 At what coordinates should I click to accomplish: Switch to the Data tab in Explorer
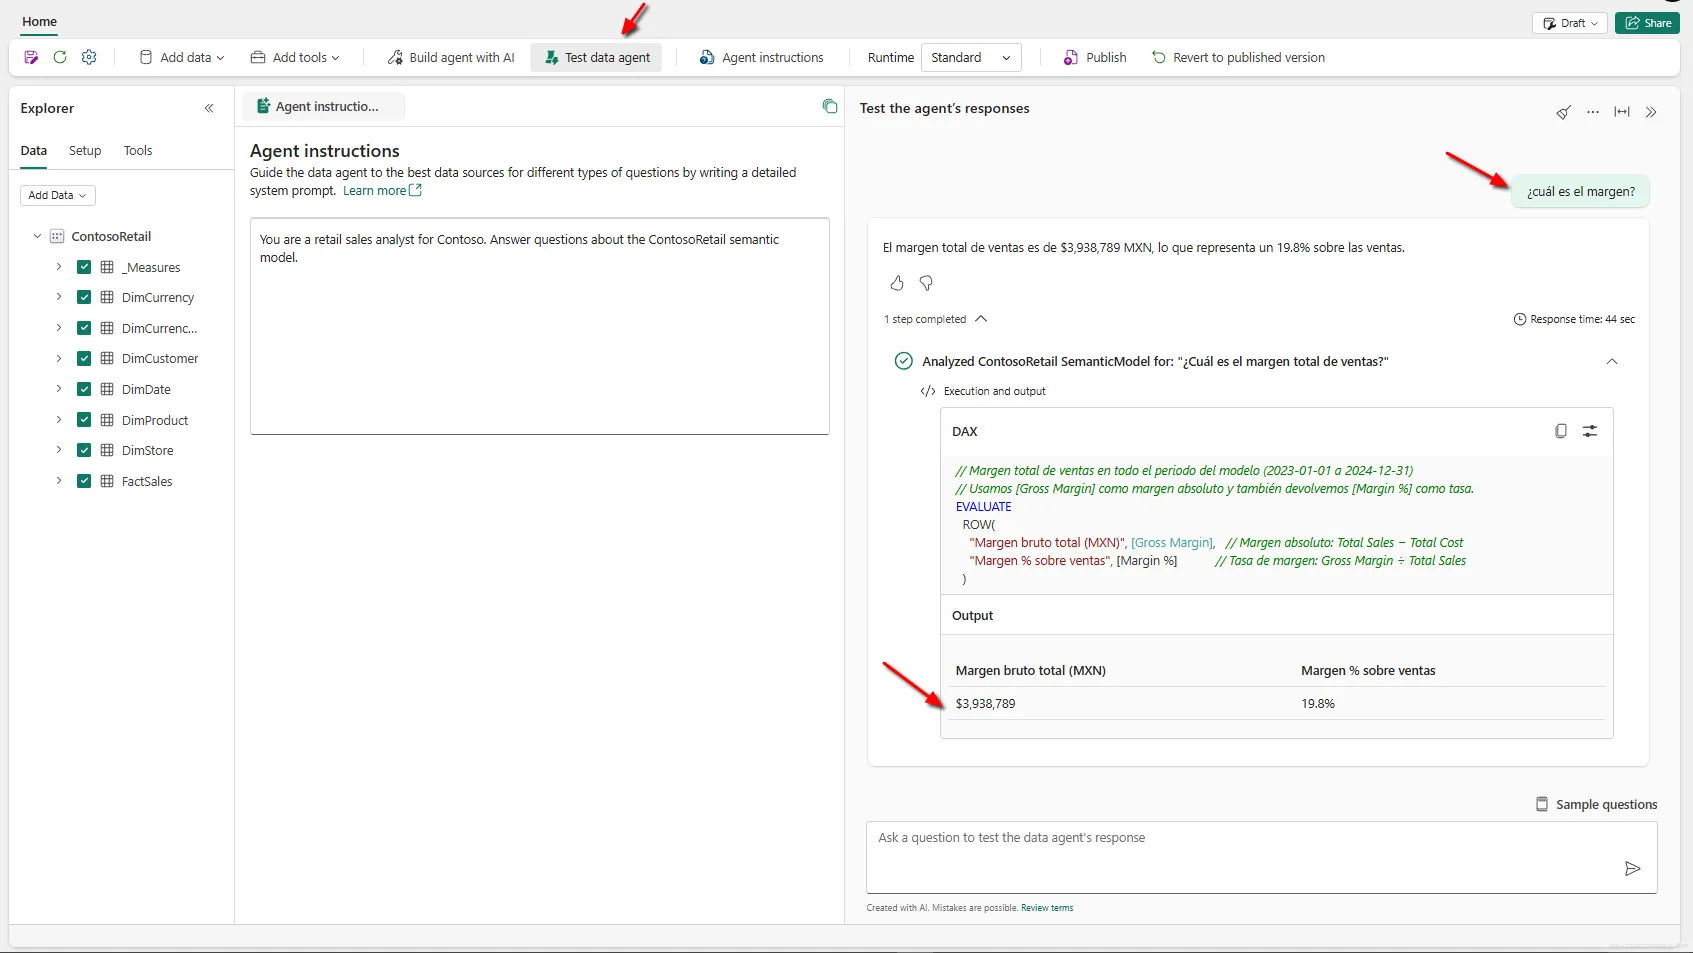pyautogui.click(x=34, y=151)
